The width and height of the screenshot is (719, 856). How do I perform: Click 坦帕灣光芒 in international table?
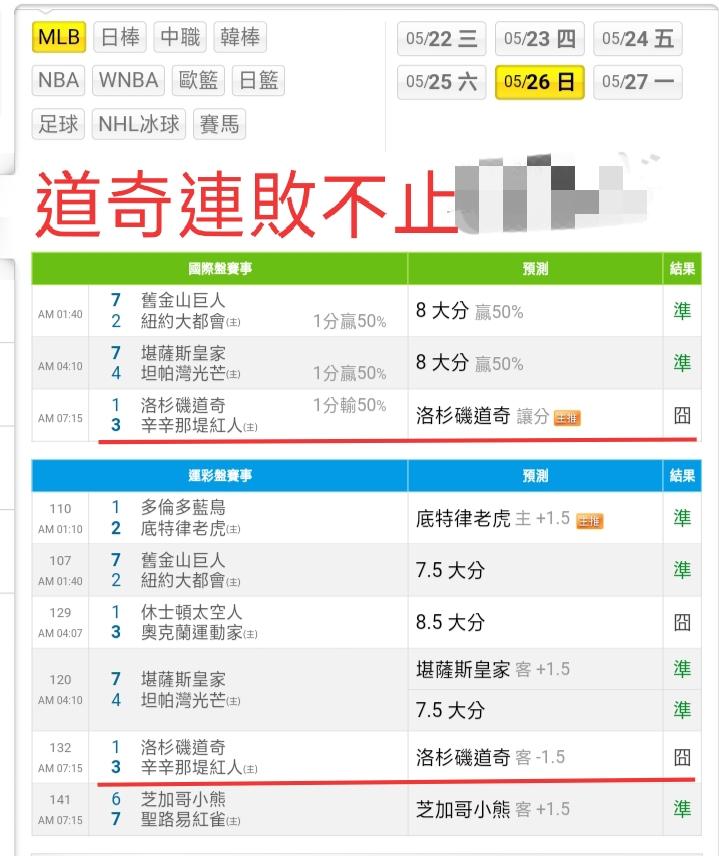pyautogui.click(x=183, y=373)
